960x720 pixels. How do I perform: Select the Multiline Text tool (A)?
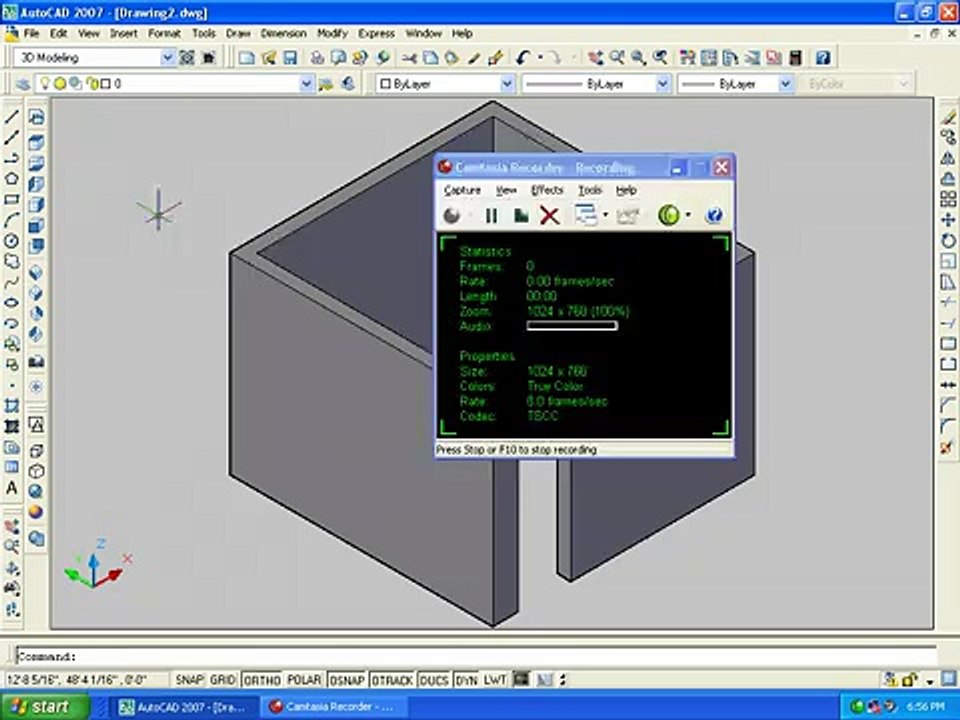point(11,489)
